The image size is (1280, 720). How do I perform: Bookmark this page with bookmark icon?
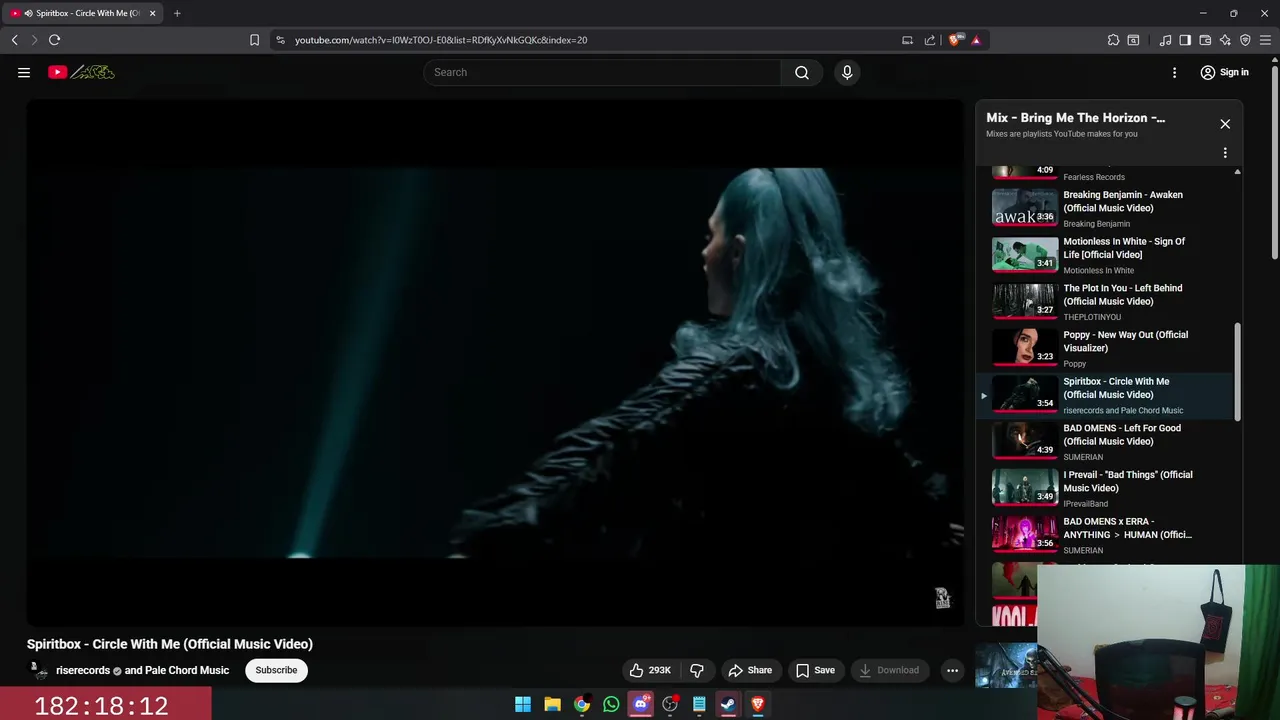click(x=254, y=40)
